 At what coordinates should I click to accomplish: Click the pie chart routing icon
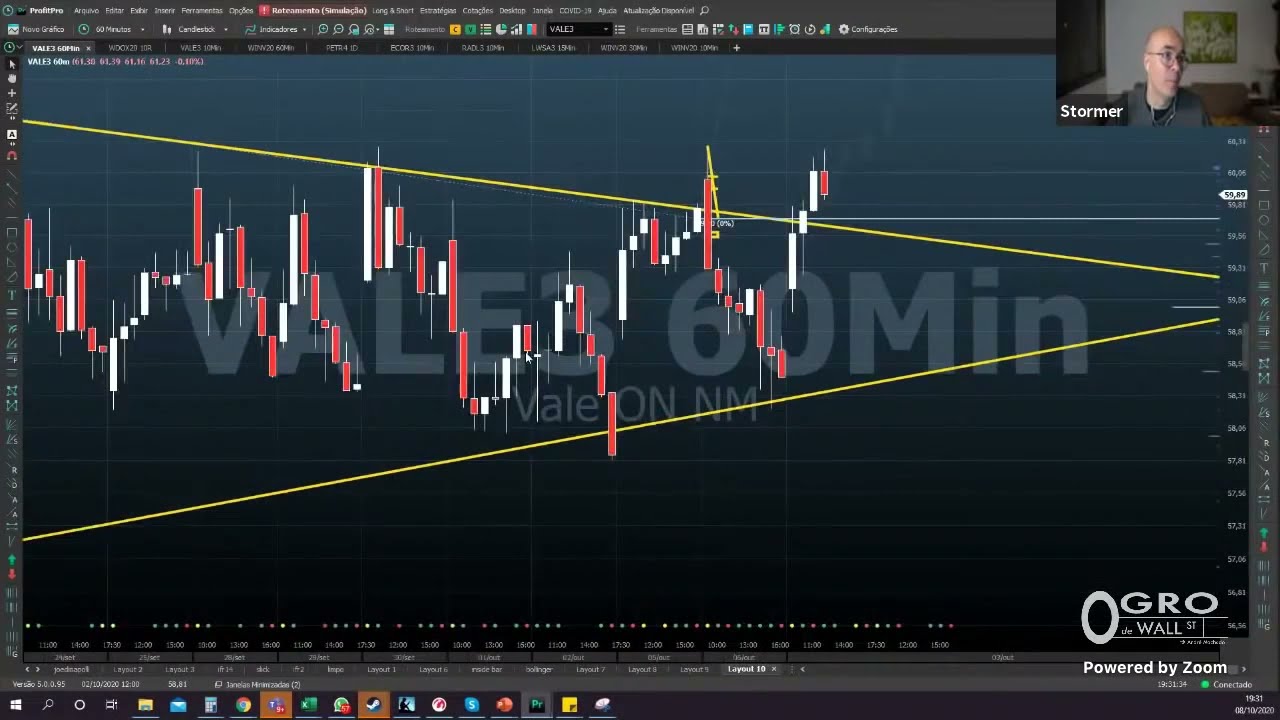(502, 29)
